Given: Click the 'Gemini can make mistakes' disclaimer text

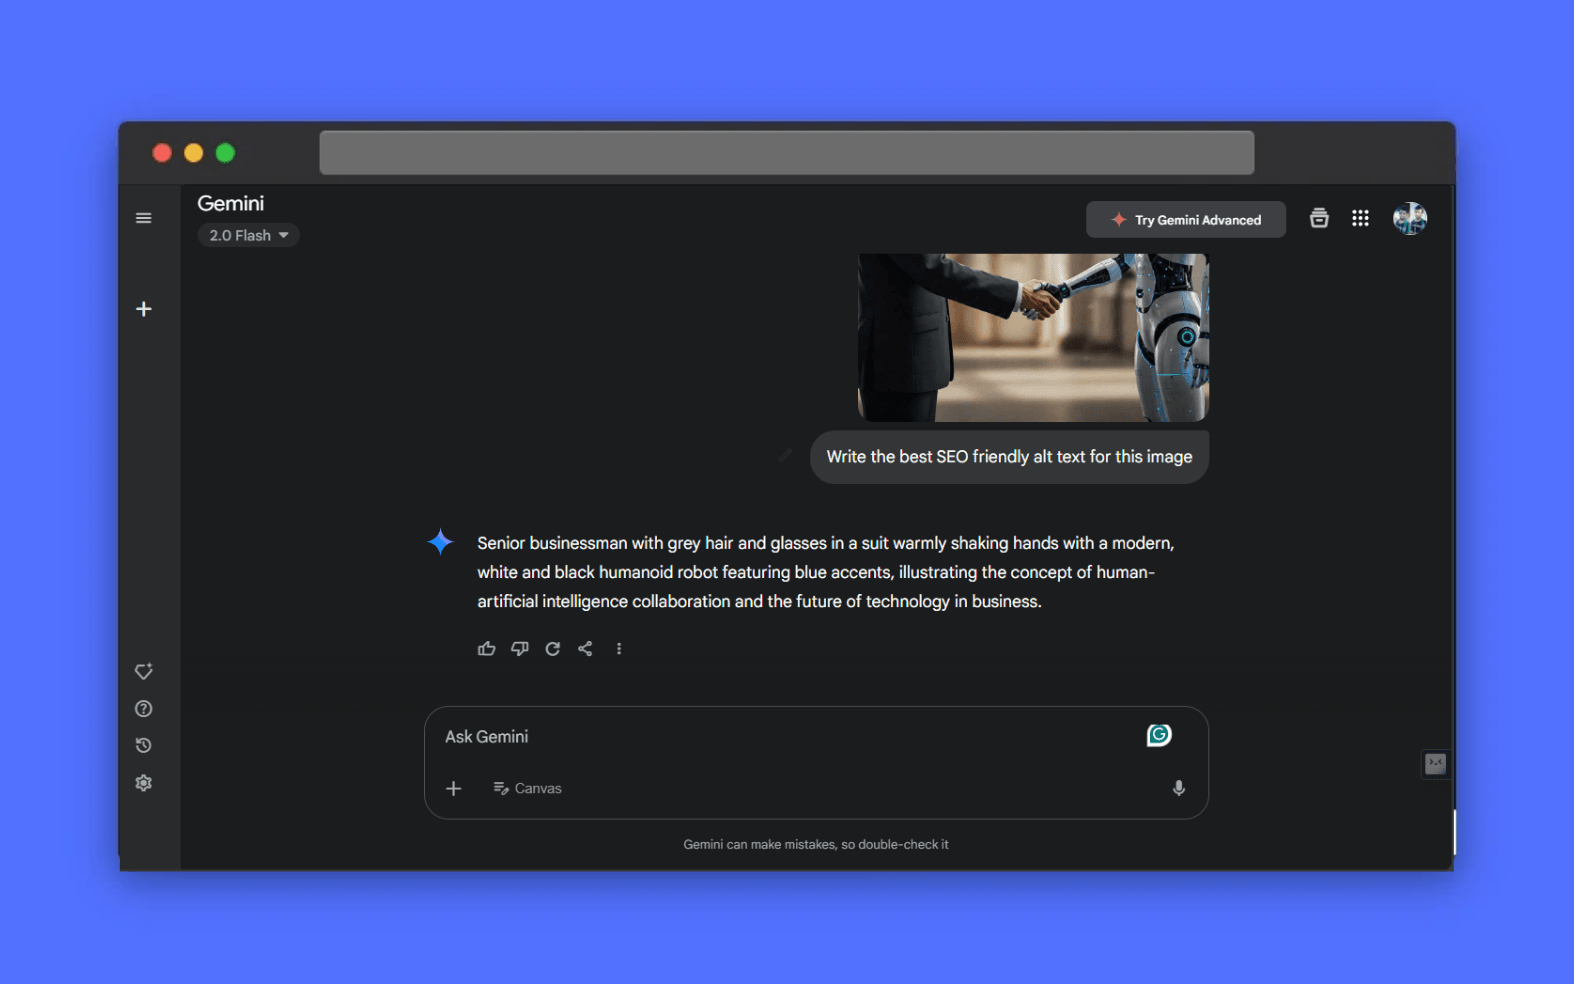Looking at the screenshot, I should (x=816, y=845).
